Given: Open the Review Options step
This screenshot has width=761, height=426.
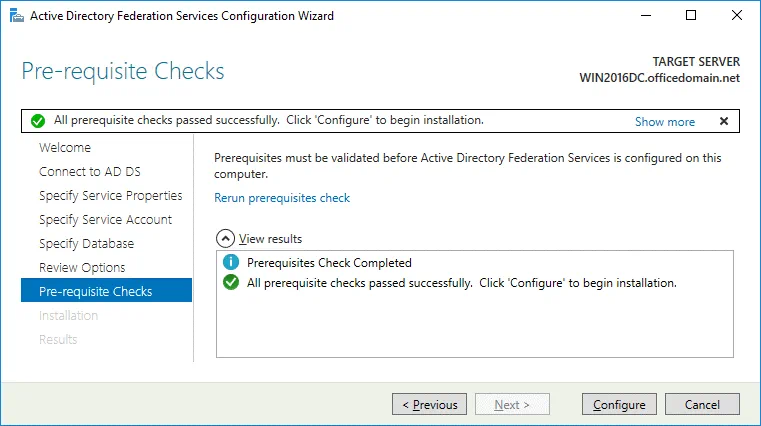Looking at the screenshot, I should tap(82, 267).
